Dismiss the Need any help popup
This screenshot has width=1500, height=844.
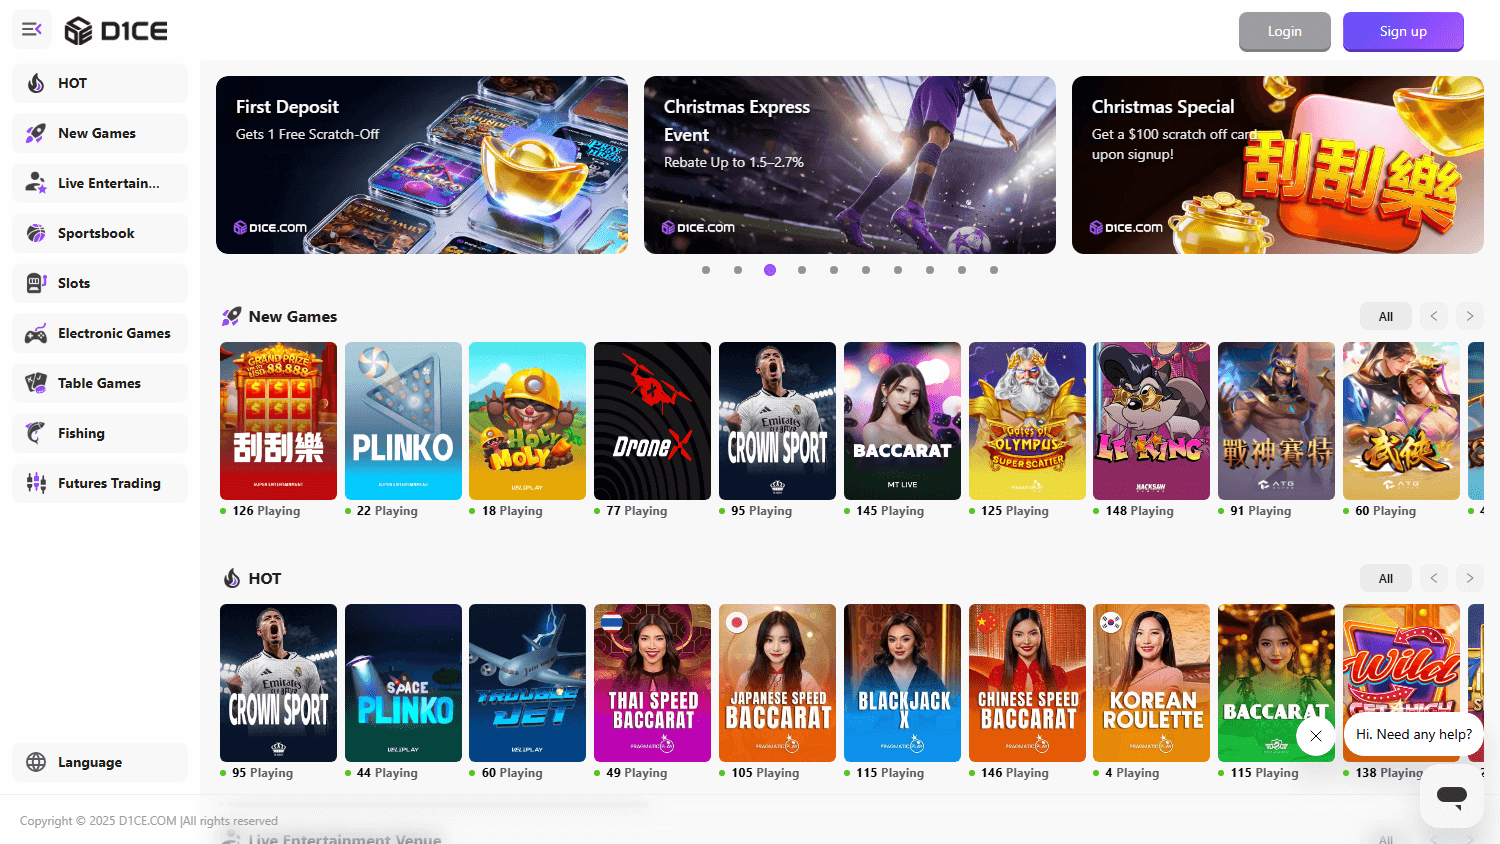tap(1315, 736)
